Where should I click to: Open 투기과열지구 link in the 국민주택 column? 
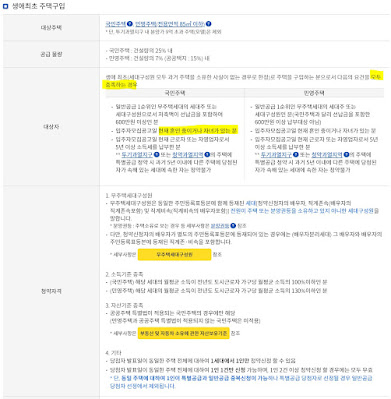click(x=137, y=155)
